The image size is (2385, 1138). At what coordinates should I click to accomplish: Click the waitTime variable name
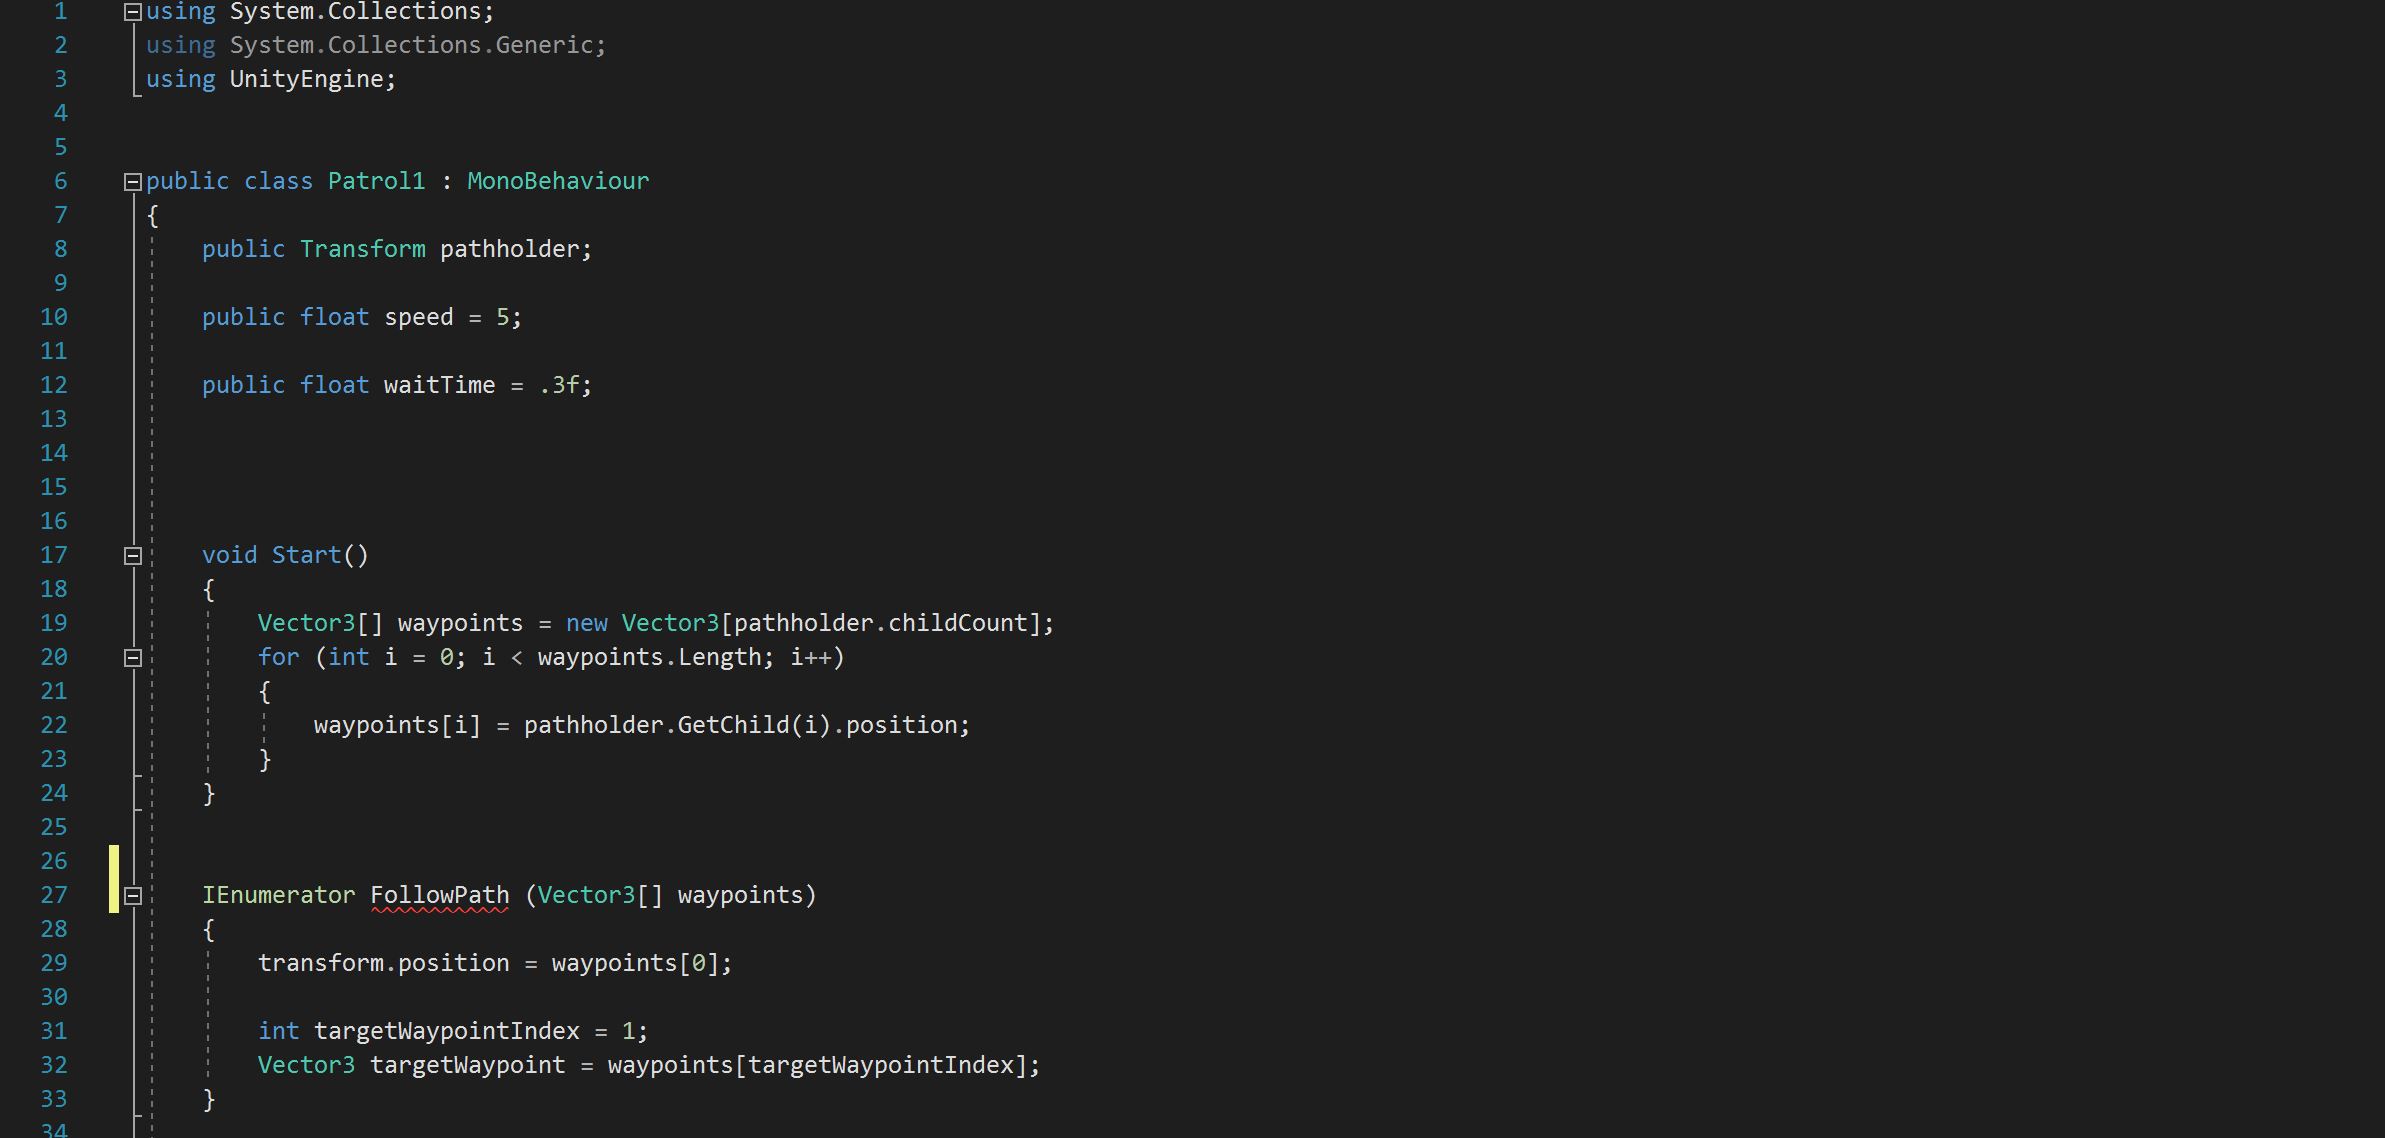pos(439,385)
